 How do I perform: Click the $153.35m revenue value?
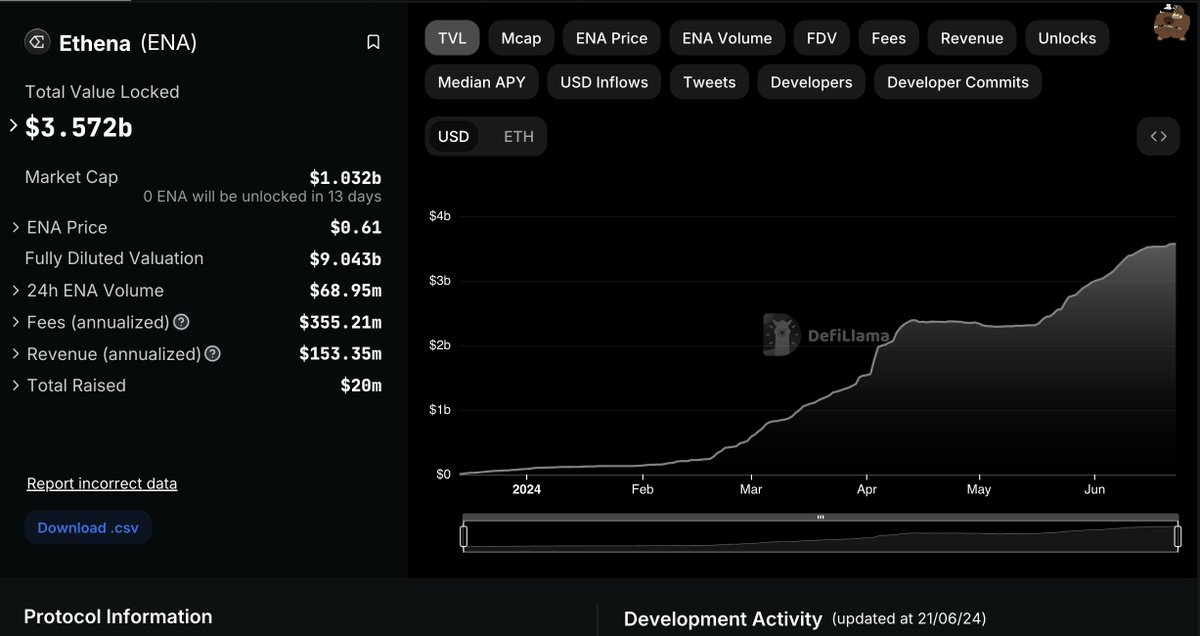point(340,354)
